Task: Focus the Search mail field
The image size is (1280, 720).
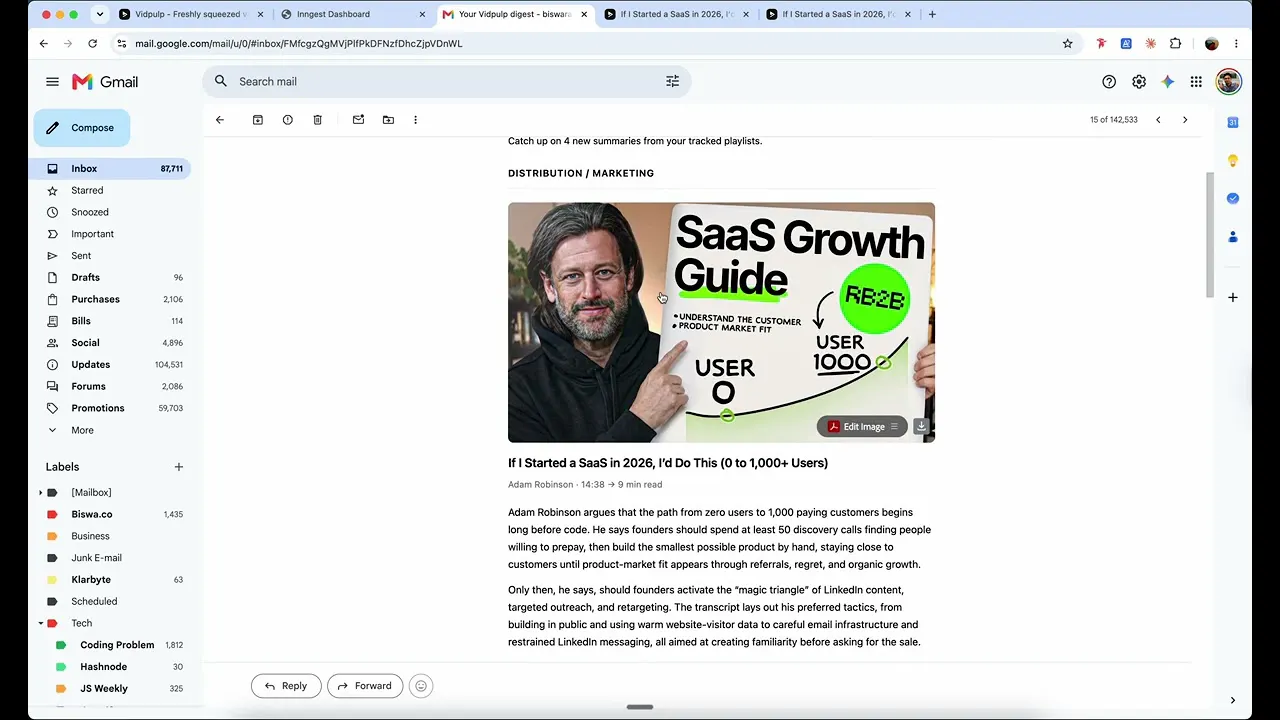Action: click(x=446, y=82)
